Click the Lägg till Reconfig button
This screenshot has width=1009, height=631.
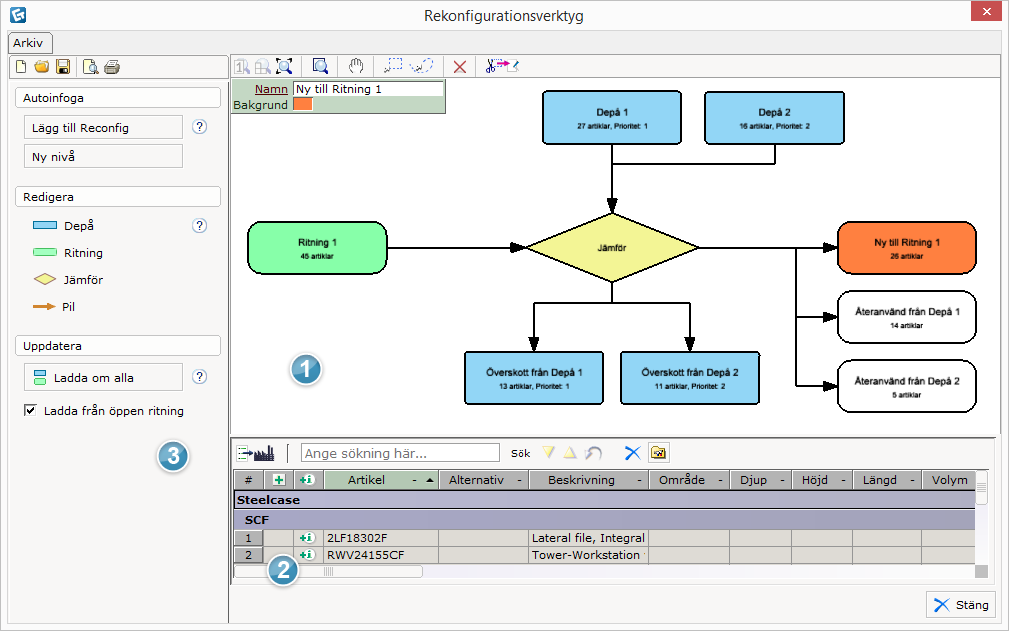pyautogui.click(x=102, y=127)
